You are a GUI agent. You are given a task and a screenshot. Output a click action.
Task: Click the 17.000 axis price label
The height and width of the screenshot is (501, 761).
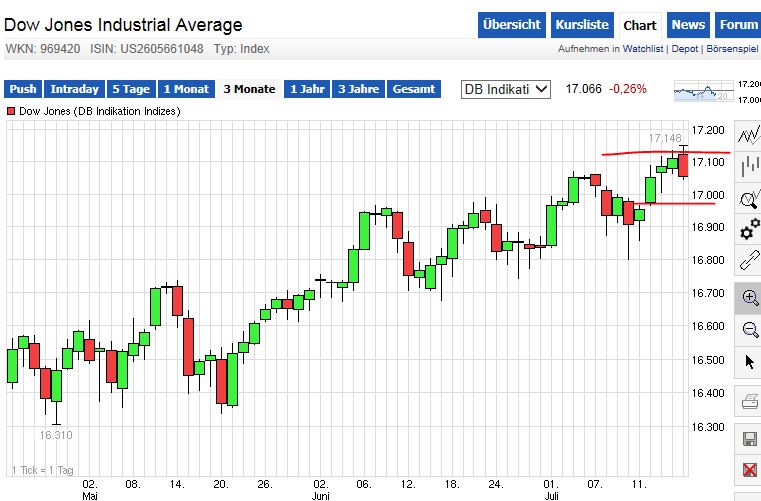[708, 195]
